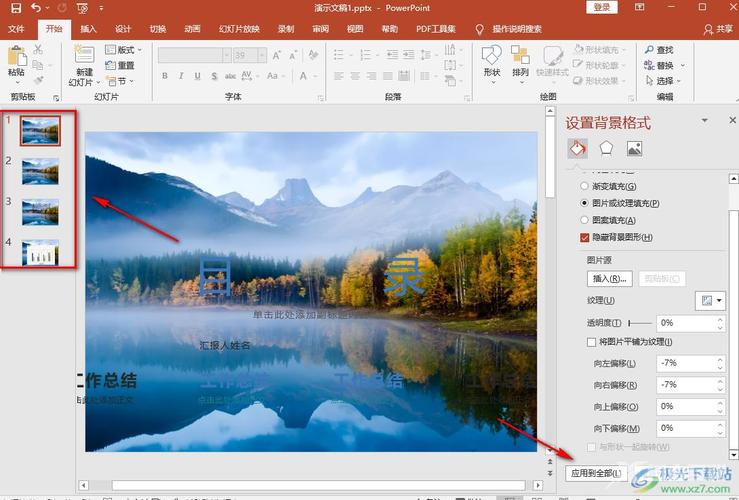Viewport: 739px width, 500px height.
Task: Open the Picture tab in format pane
Action: pyautogui.click(x=634, y=148)
